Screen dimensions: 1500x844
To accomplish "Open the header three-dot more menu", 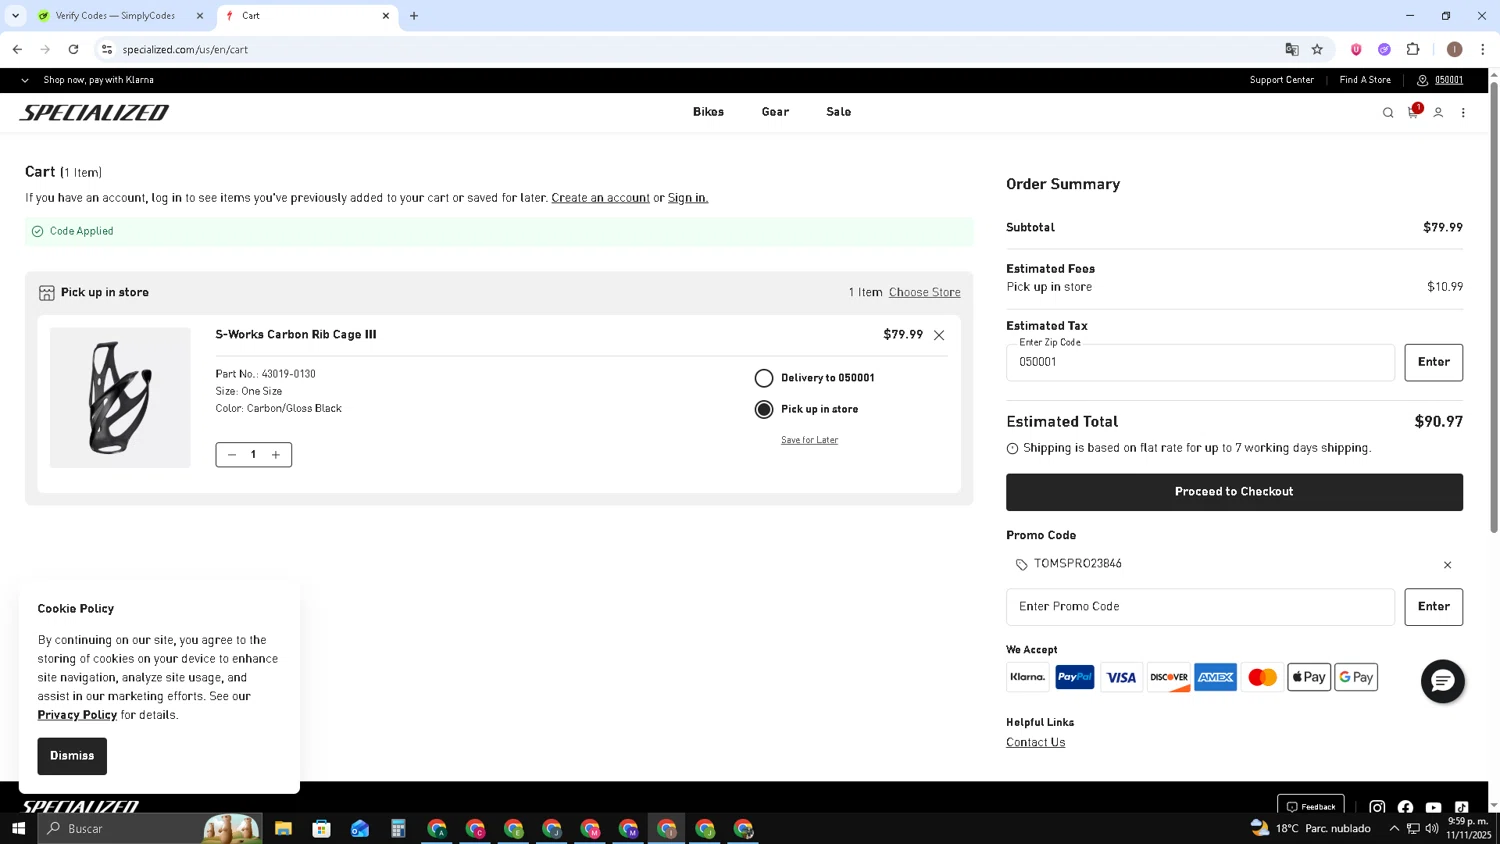I will [x=1463, y=113].
